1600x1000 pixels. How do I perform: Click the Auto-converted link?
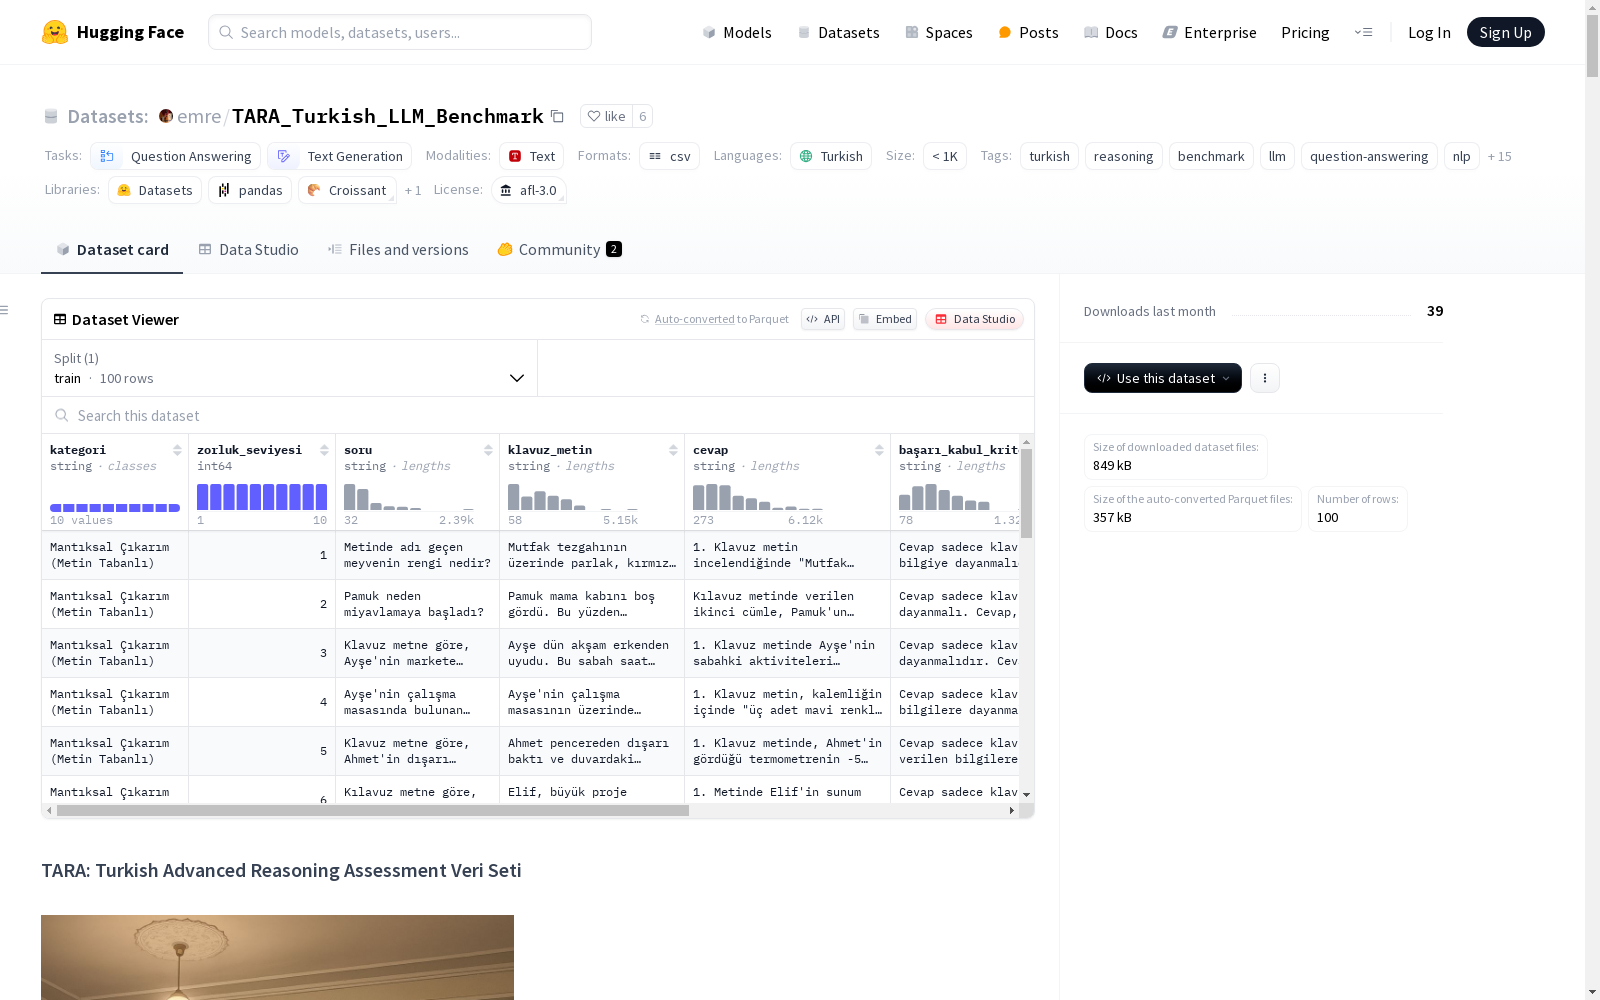pyautogui.click(x=694, y=319)
